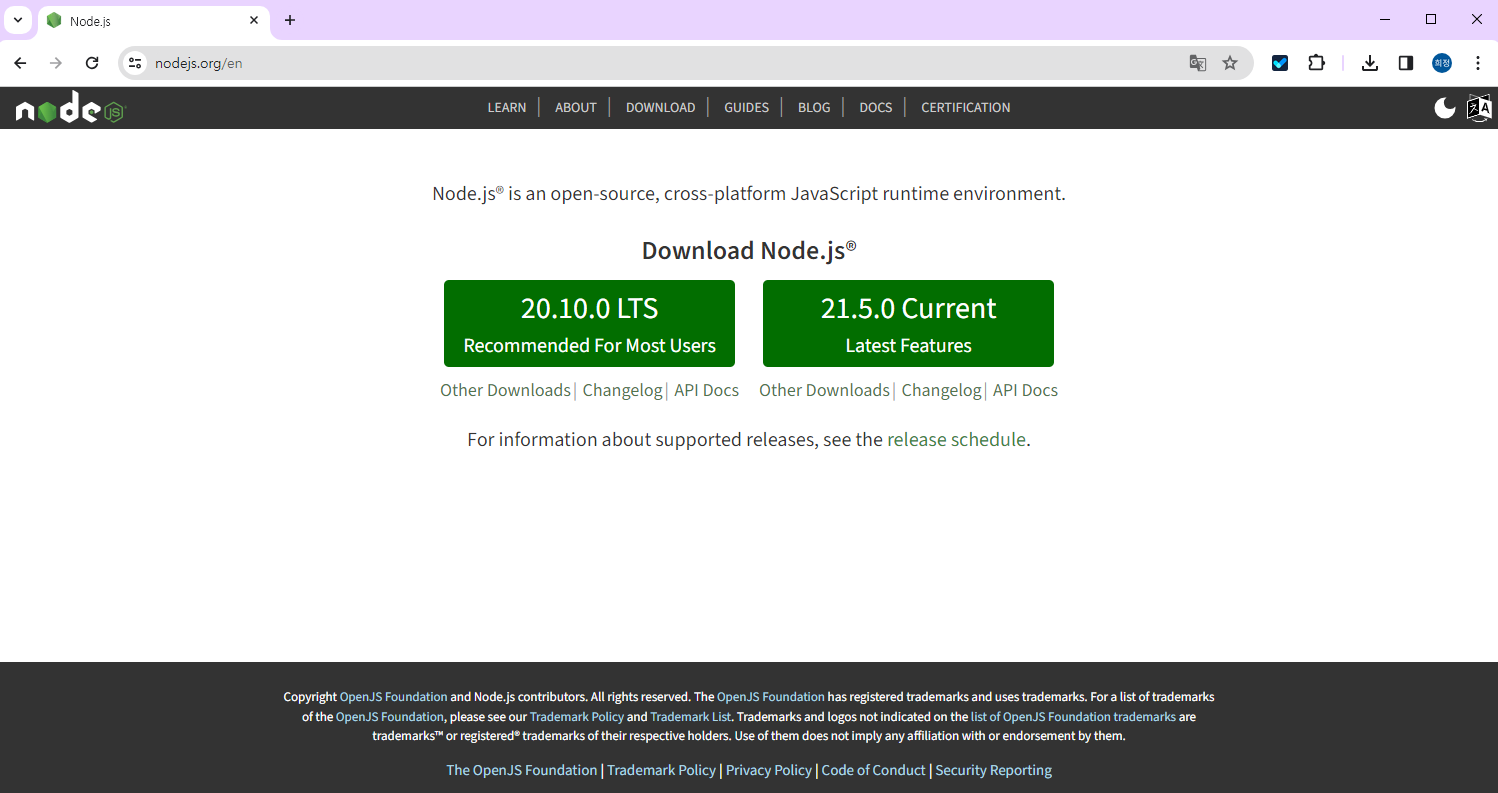Viewport: 1498px width, 793px height.
Task: Maximize the Chrome window
Action: [1431, 20]
